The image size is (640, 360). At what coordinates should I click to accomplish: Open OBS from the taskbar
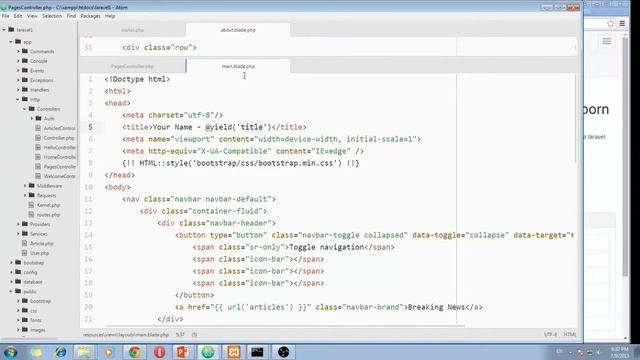(283, 352)
